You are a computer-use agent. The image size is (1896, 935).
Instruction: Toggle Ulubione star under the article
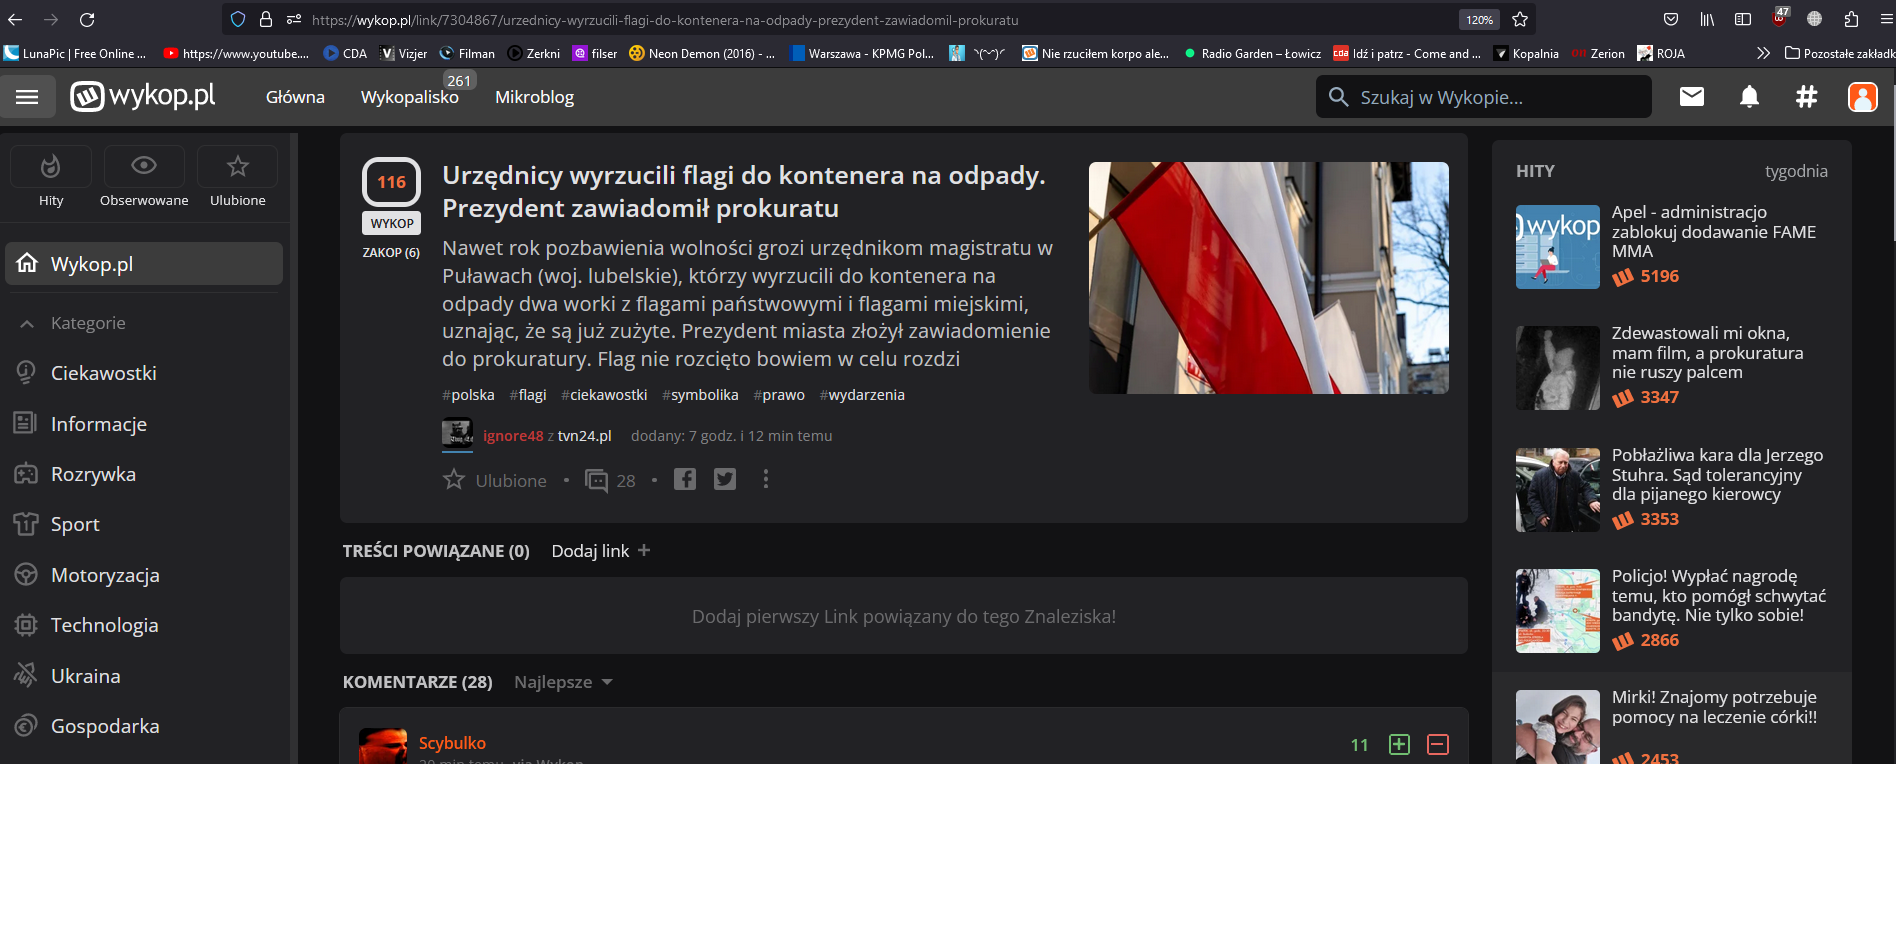(455, 480)
